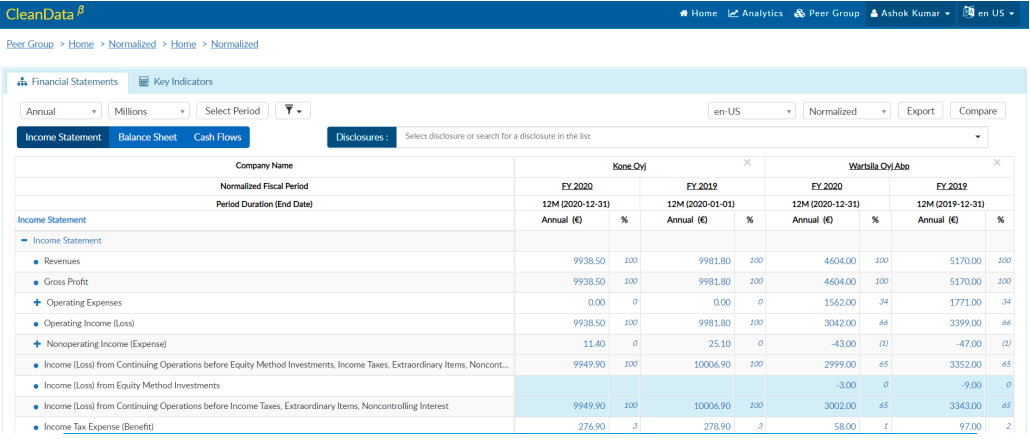
Task: Expand Nonoperating Income (Expense) row
Action: (37, 344)
